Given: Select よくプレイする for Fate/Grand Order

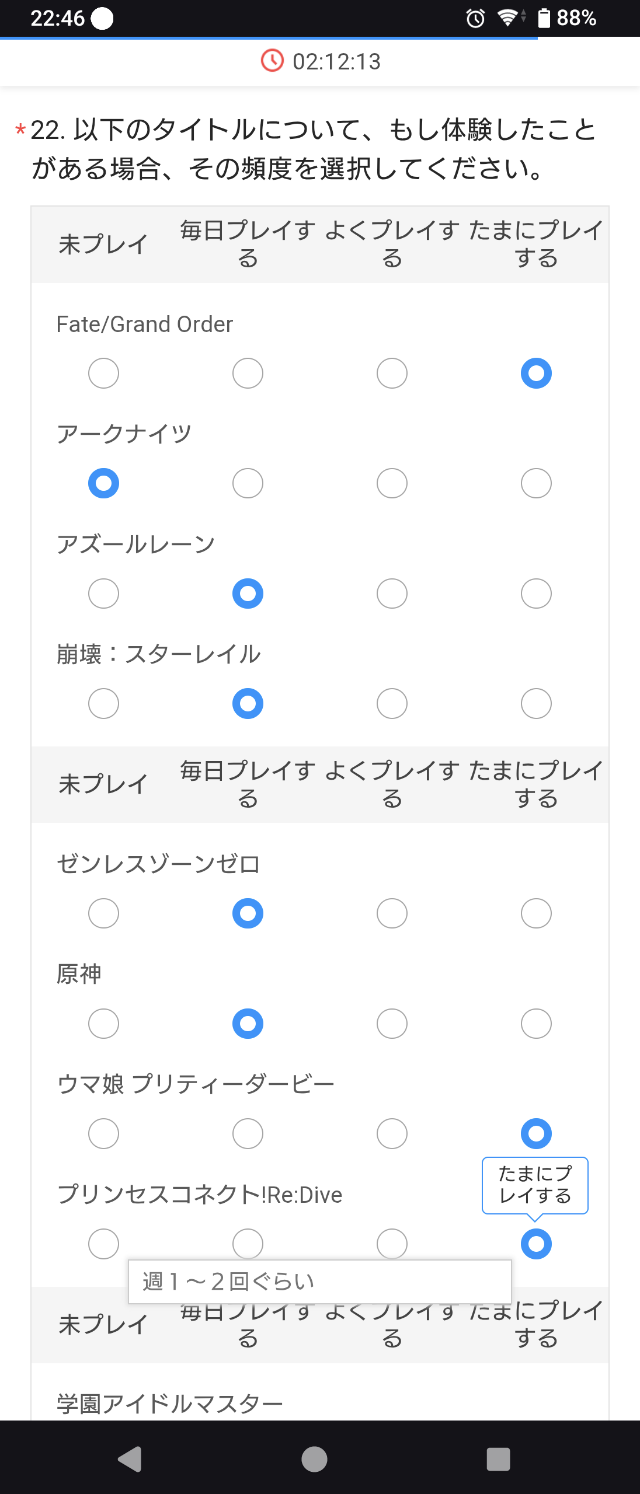Looking at the screenshot, I should [392, 374].
